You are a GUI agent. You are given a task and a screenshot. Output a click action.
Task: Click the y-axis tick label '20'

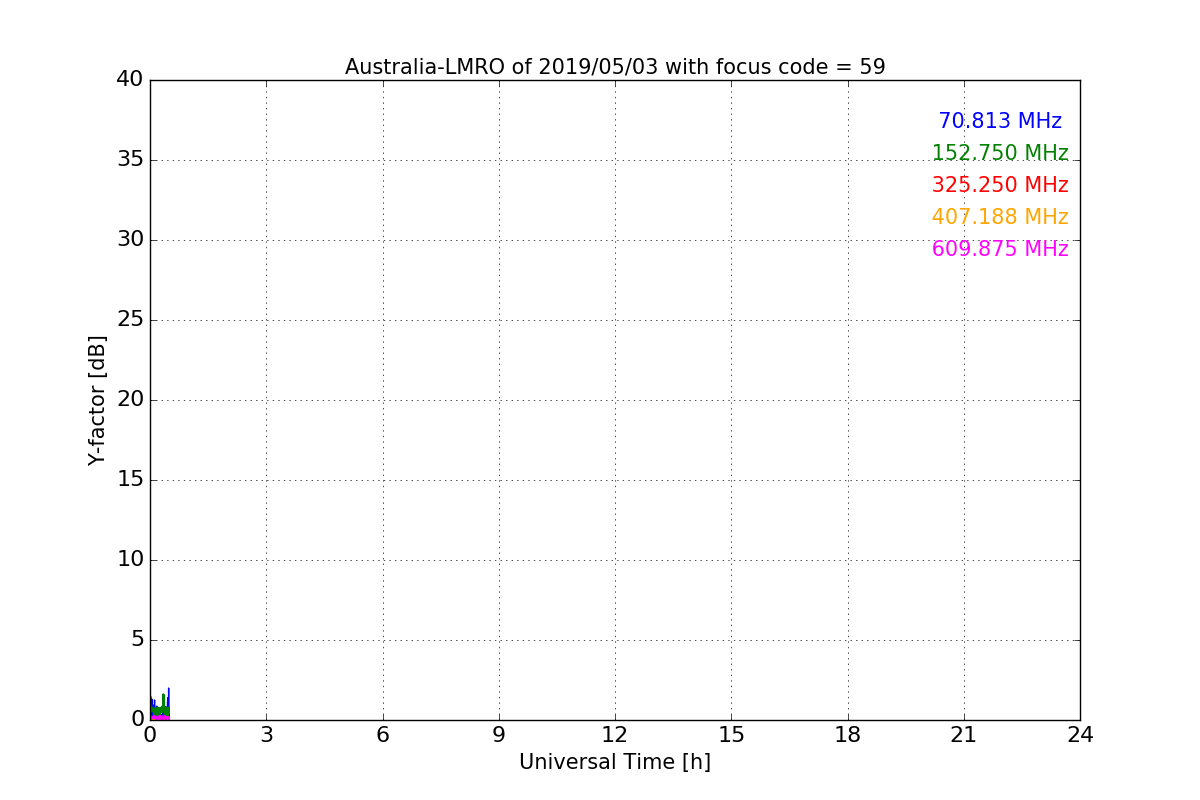click(x=130, y=399)
